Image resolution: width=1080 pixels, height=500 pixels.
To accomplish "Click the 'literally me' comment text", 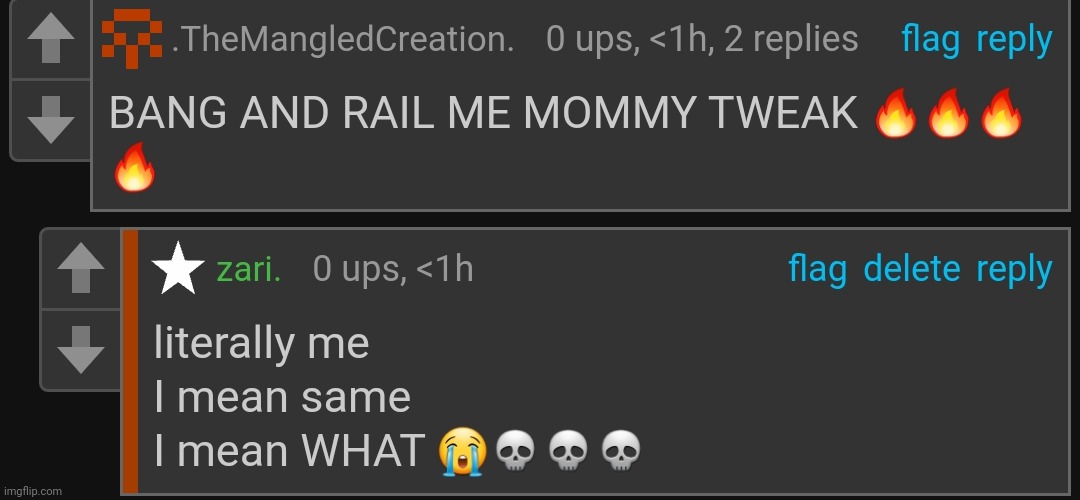I will click(262, 344).
